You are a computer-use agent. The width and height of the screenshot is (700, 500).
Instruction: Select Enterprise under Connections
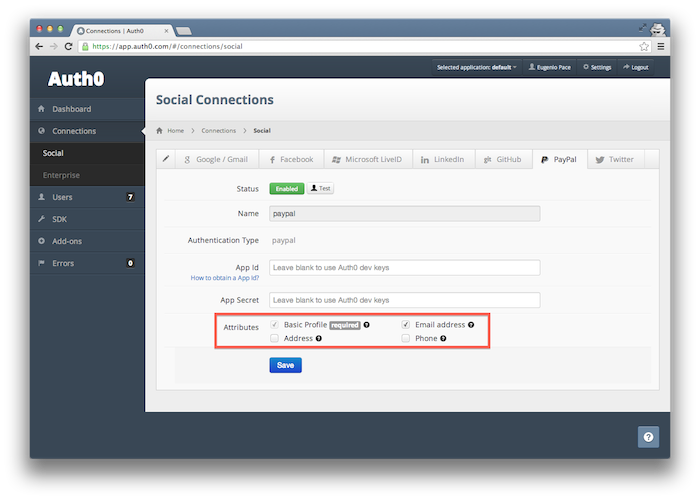[88, 175]
